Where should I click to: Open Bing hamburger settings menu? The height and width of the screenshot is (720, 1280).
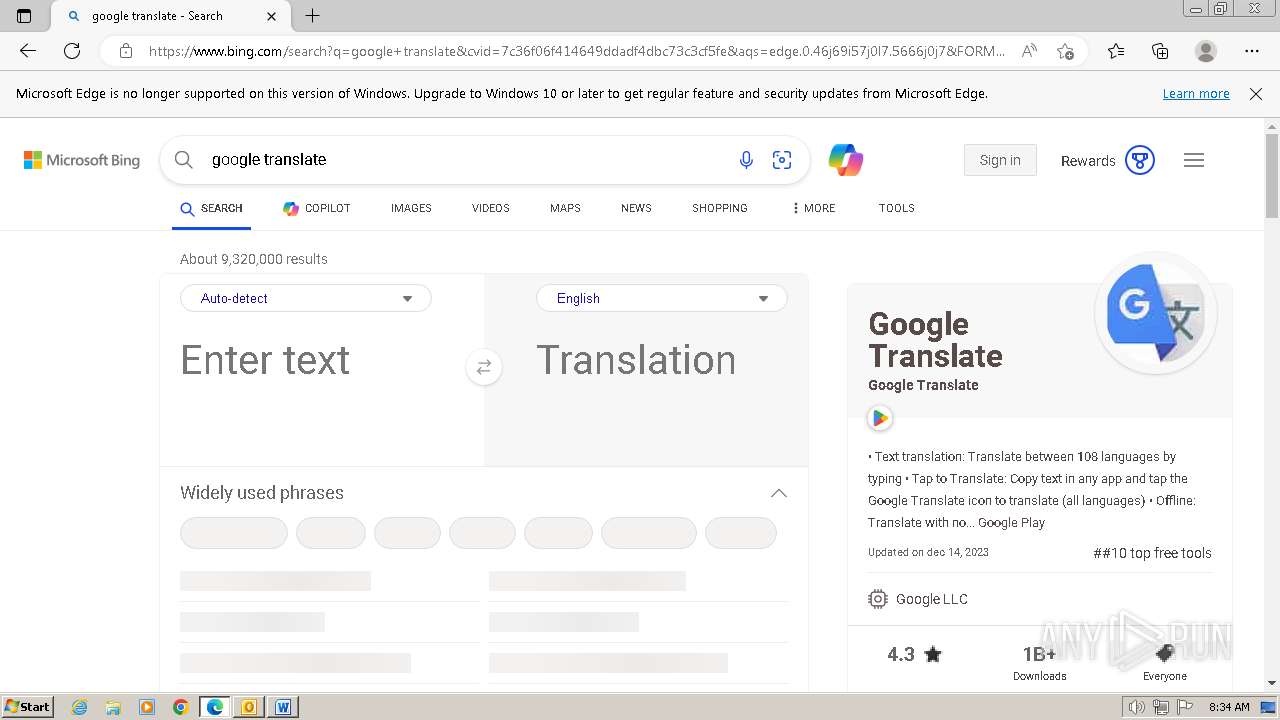coord(1194,160)
